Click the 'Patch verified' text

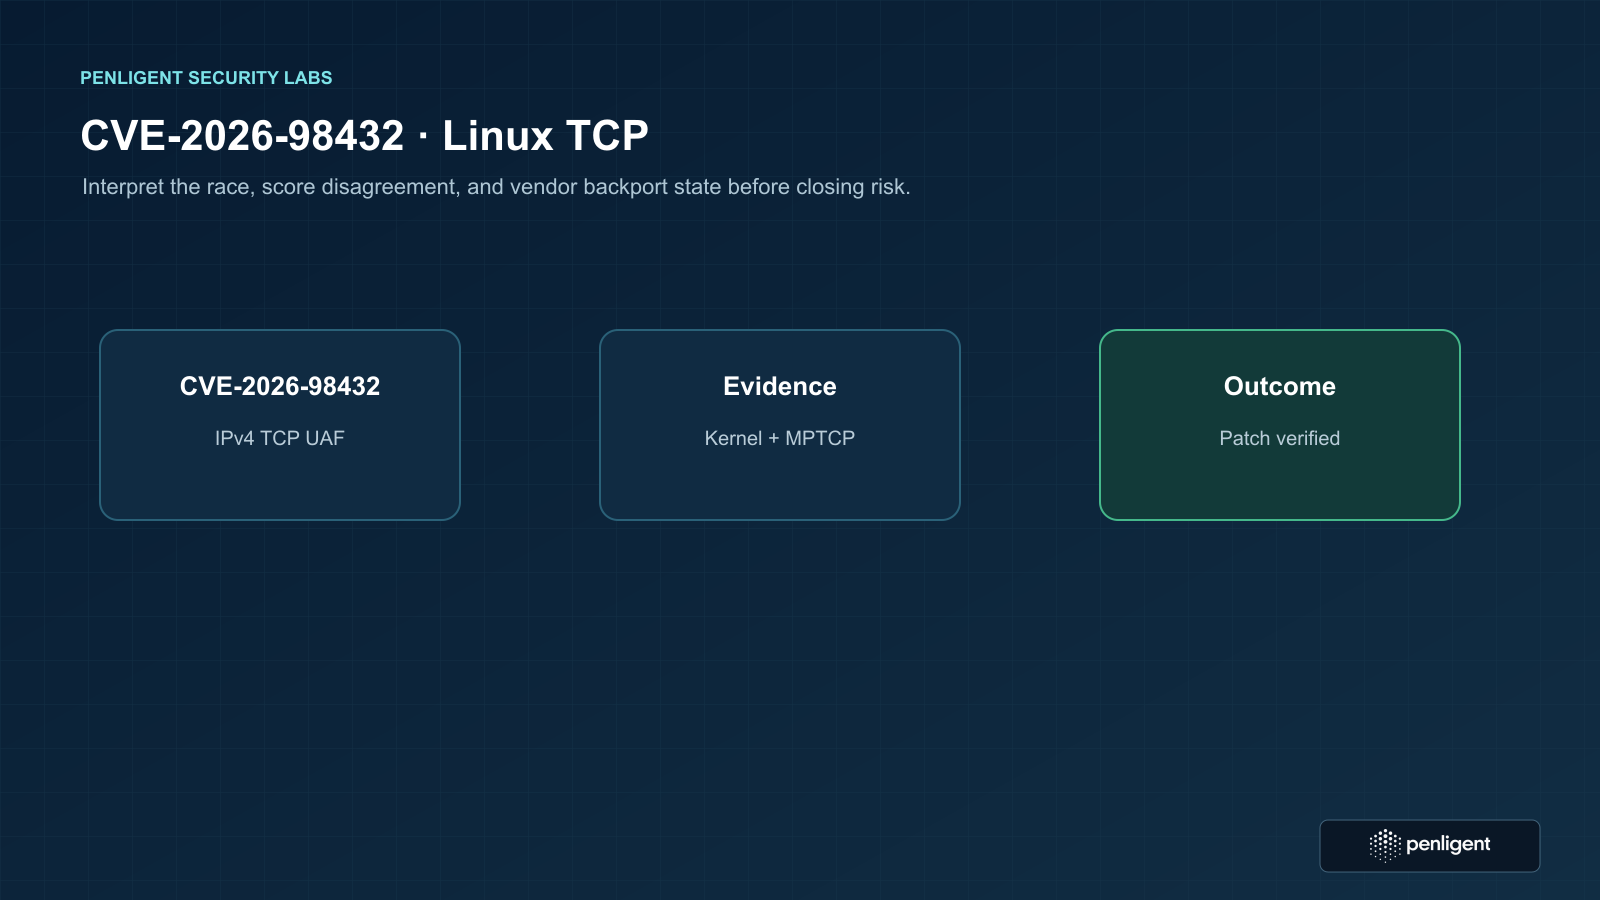1280,438
